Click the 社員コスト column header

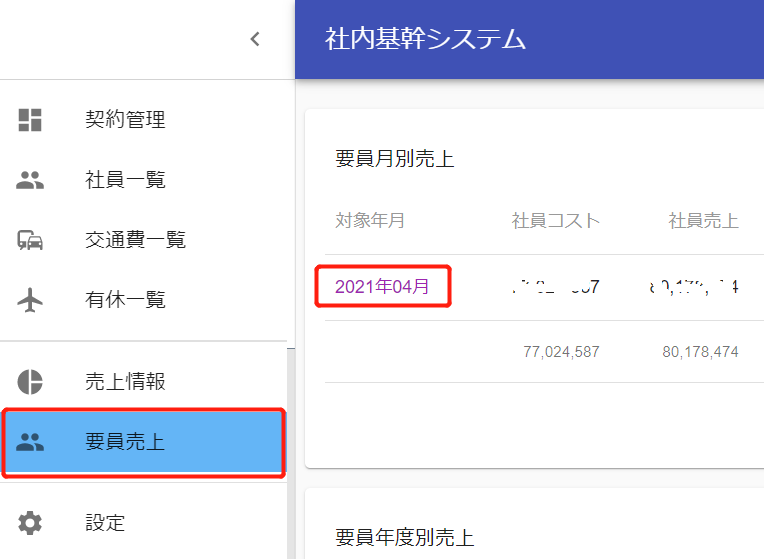pyautogui.click(x=556, y=221)
